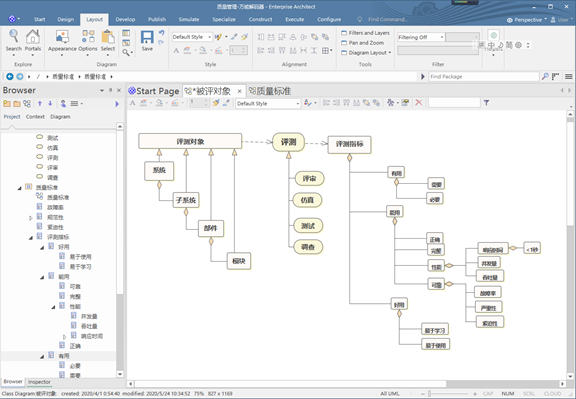Collapse the 性能 tree node
Viewport: 576px width, 399px height.
53,307
